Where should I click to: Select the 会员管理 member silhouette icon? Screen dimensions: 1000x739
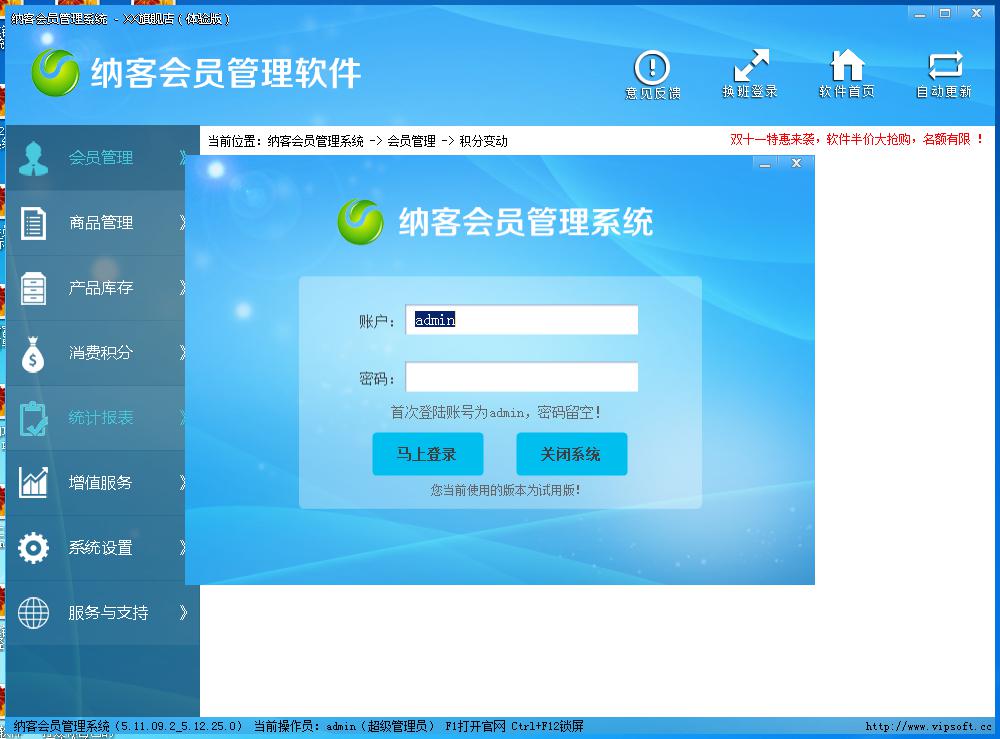(33, 155)
